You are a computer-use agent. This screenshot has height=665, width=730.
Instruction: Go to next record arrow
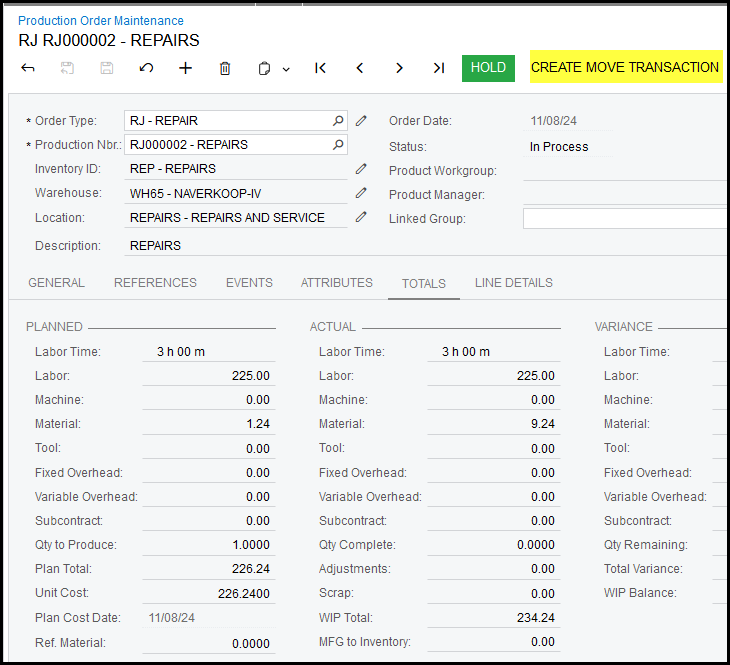point(399,68)
